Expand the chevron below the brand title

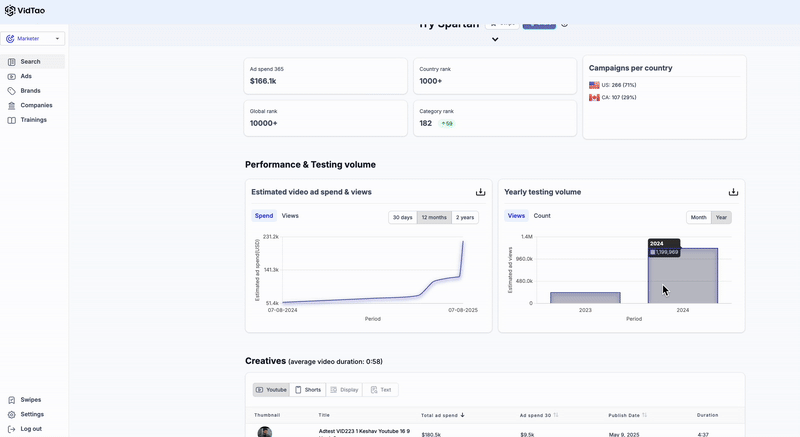pos(495,39)
